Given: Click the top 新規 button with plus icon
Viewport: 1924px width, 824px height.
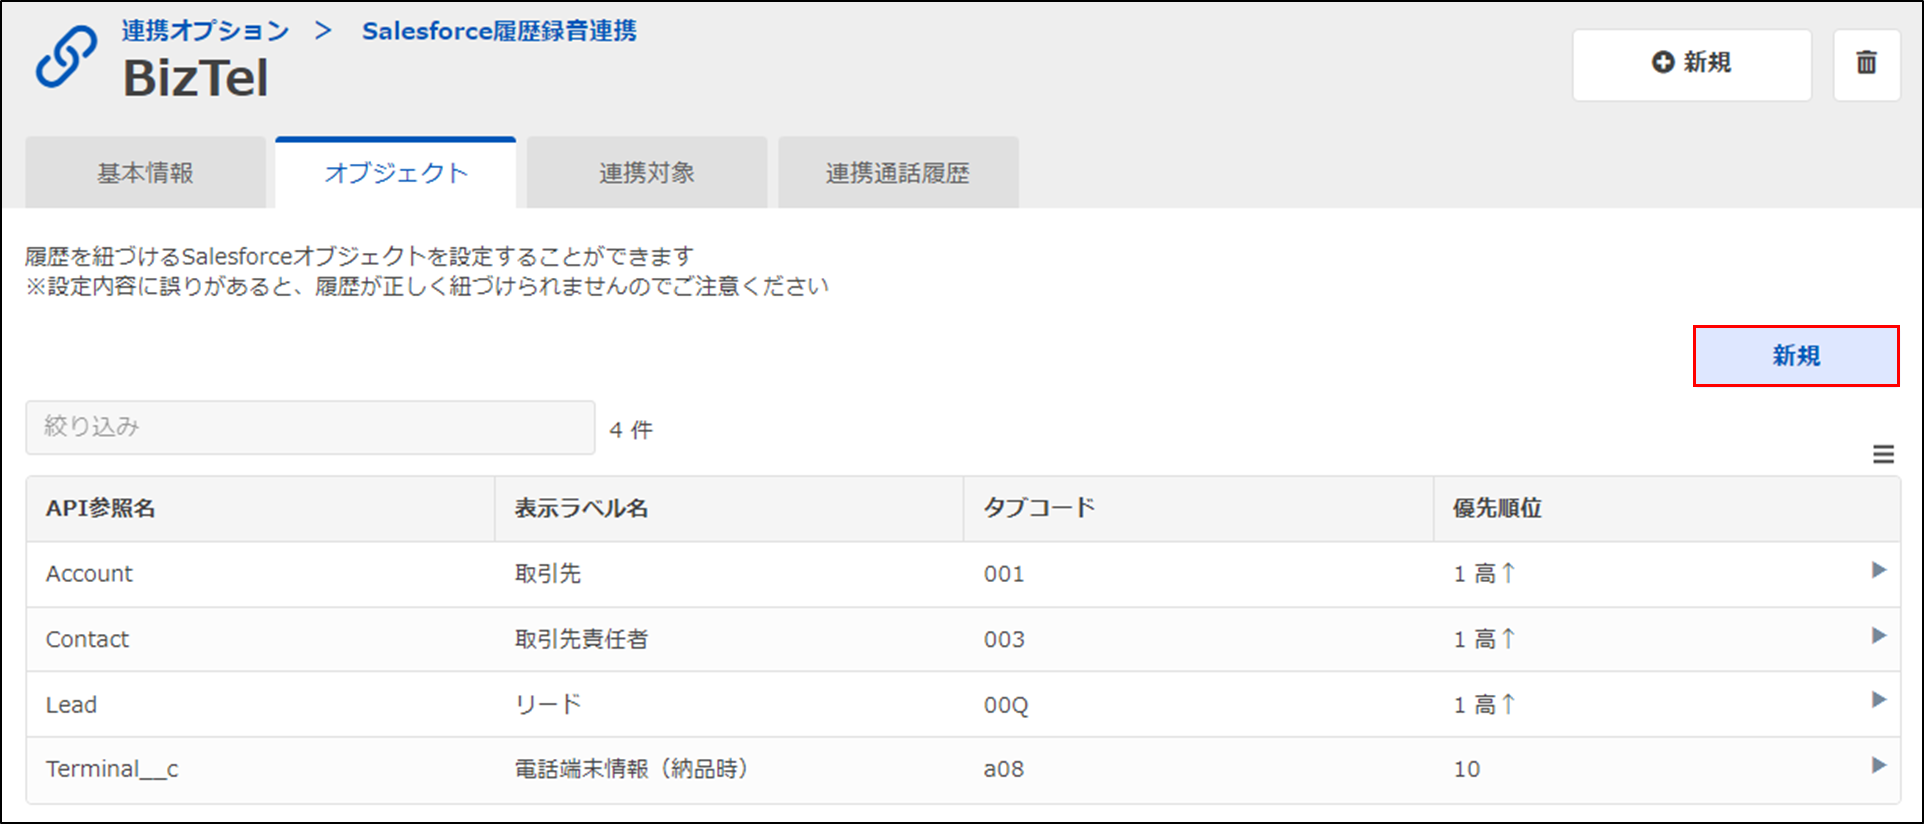Looking at the screenshot, I should pos(1692,64).
